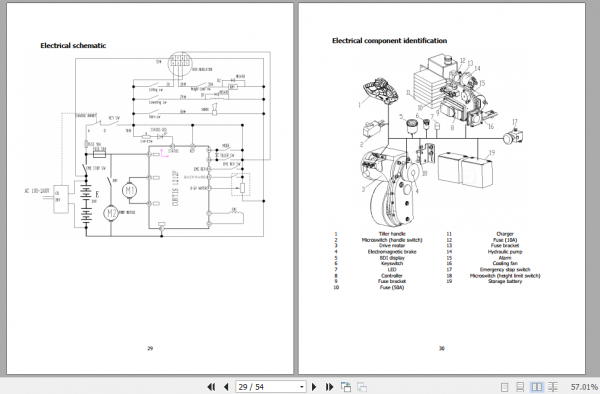Click the M2 pump motor symbol
600x394 pixels.
point(111,213)
